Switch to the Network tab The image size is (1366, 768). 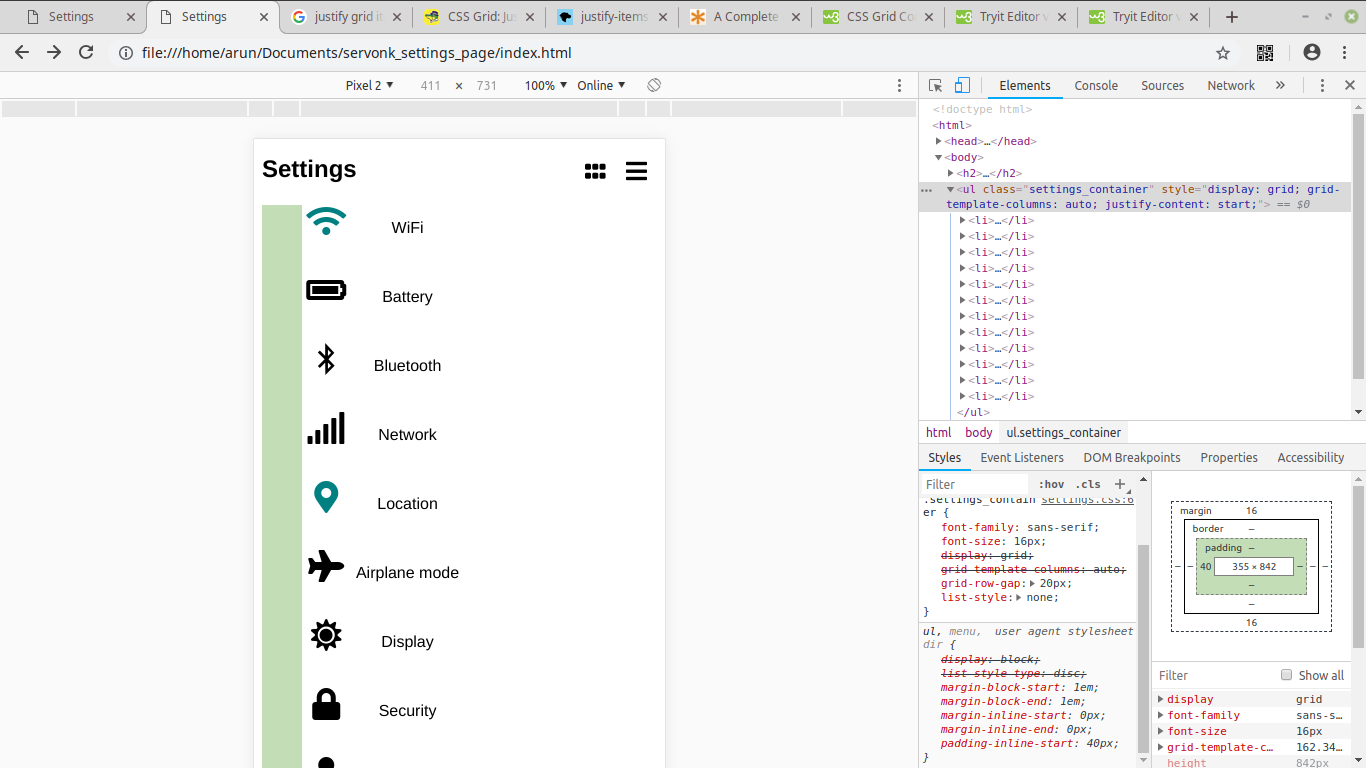[1231, 86]
